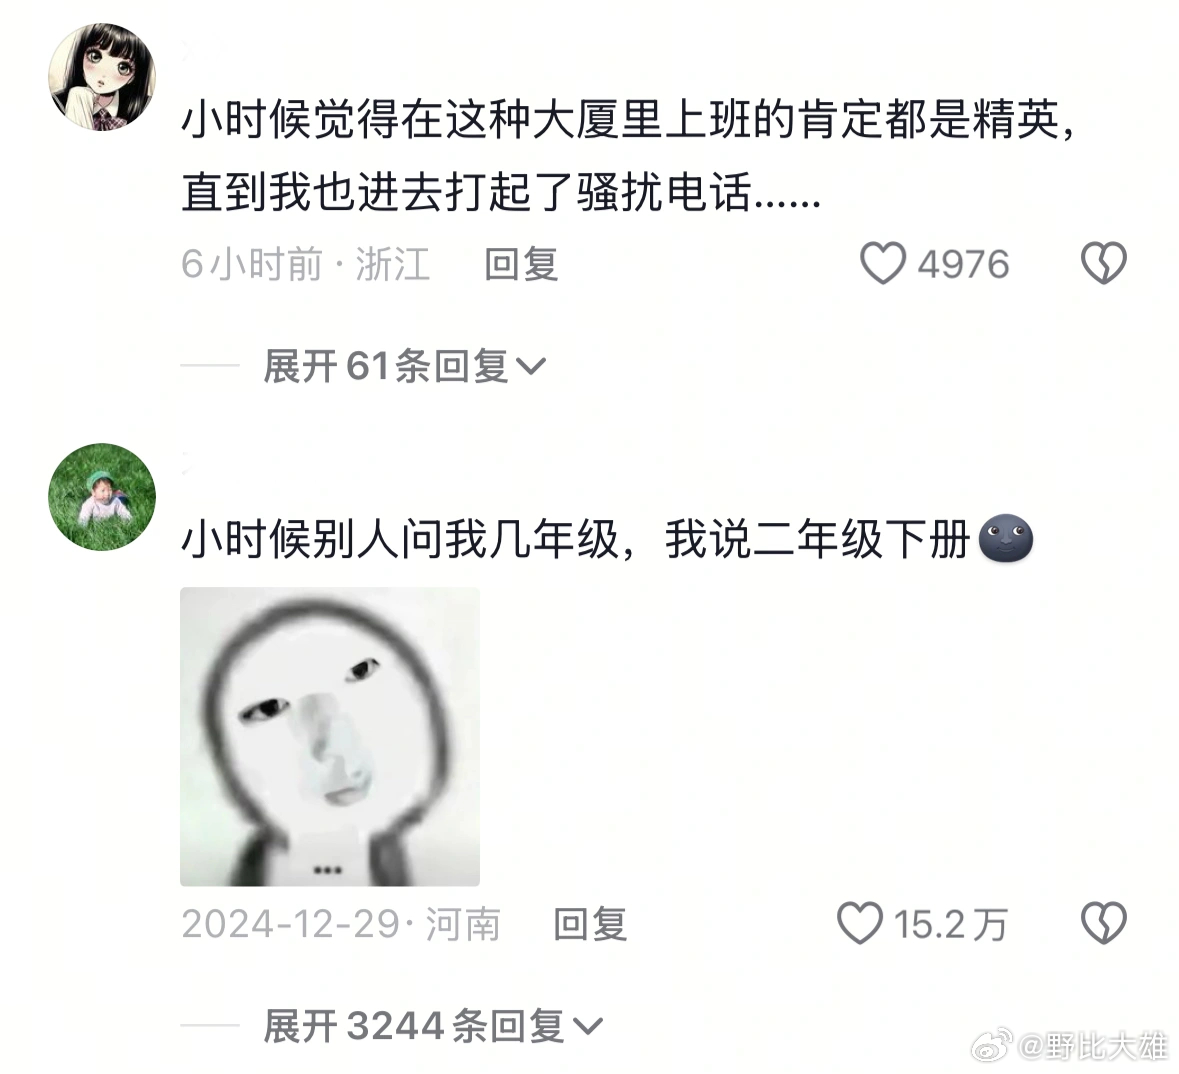
Task: Reply to the Zhejiang comment
Action: [x=521, y=265]
